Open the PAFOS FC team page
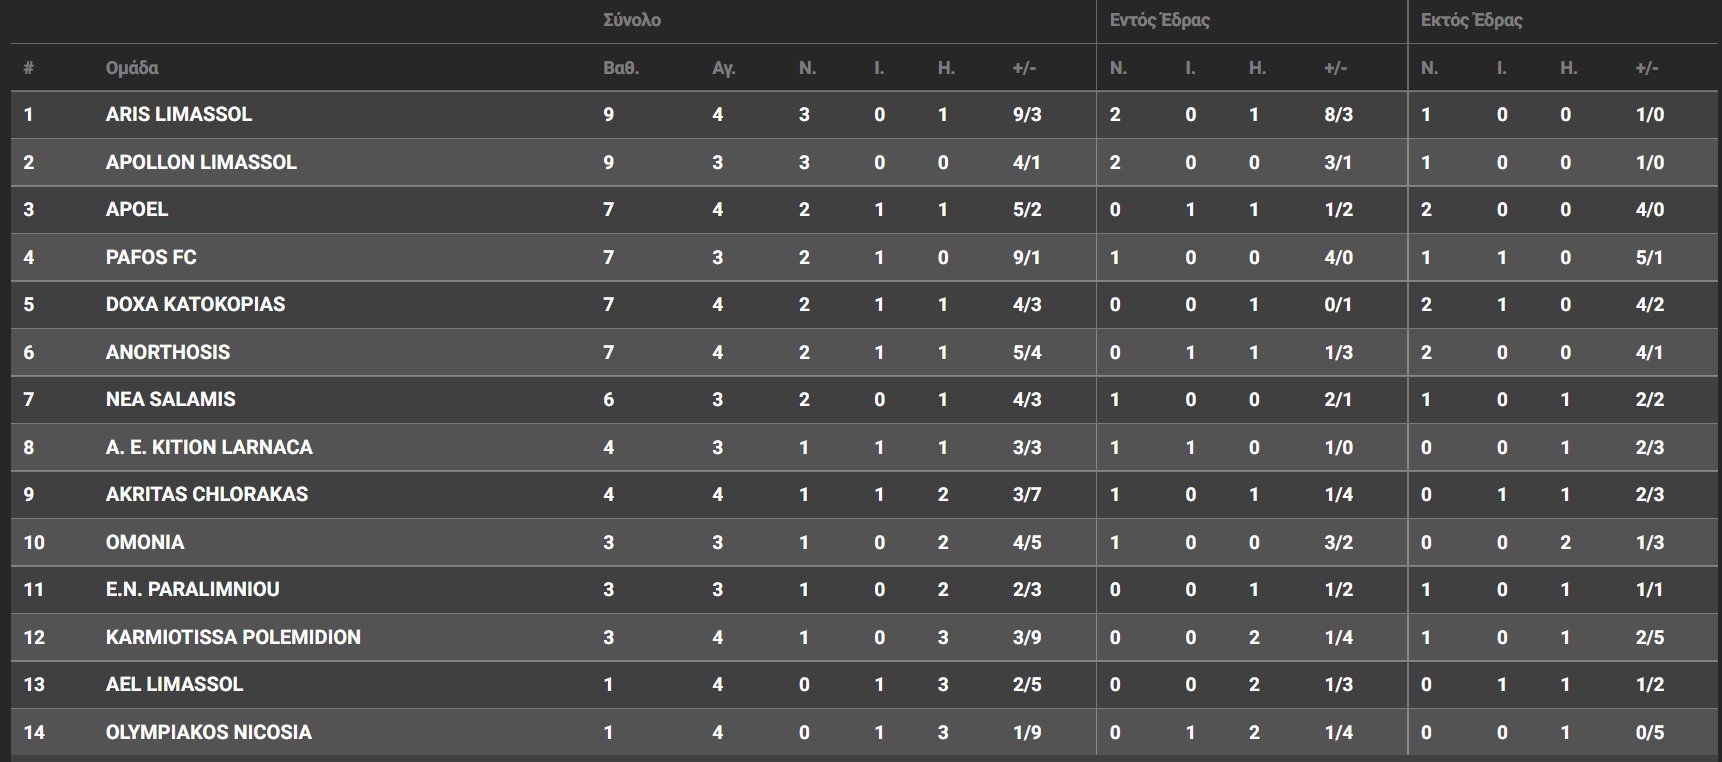Screen dimensions: 1722x762 coord(151,257)
